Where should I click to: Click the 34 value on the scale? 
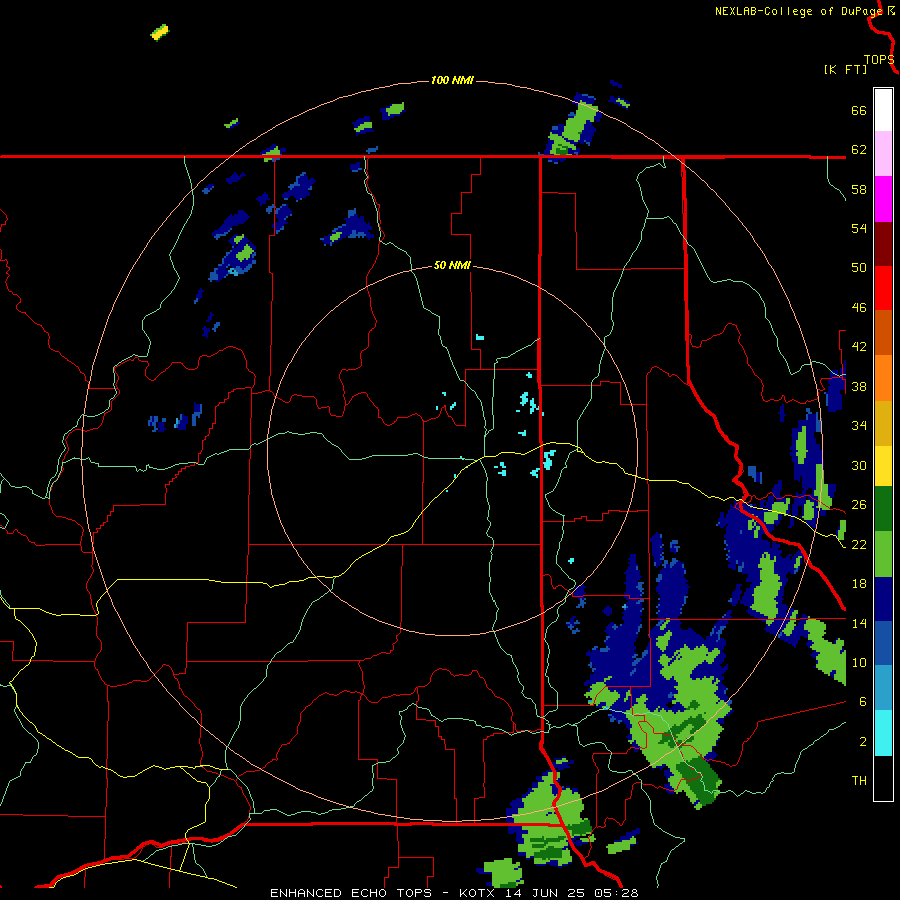point(859,426)
